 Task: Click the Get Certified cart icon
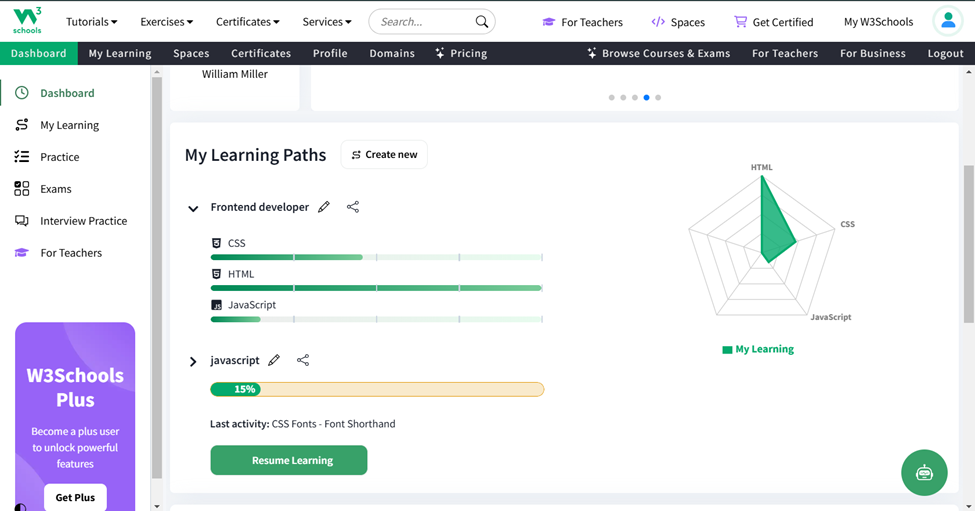pyautogui.click(x=740, y=22)
